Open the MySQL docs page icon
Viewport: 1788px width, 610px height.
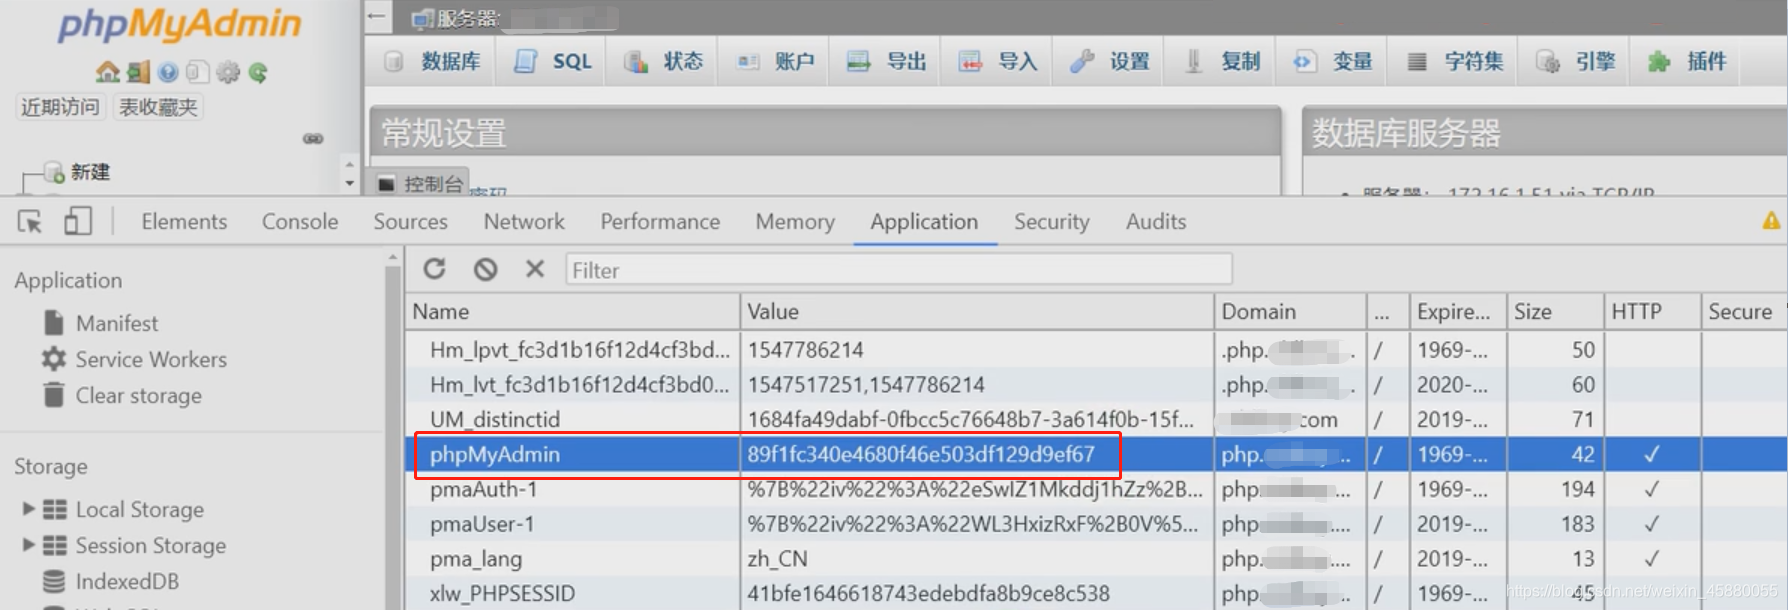(197, 72)
